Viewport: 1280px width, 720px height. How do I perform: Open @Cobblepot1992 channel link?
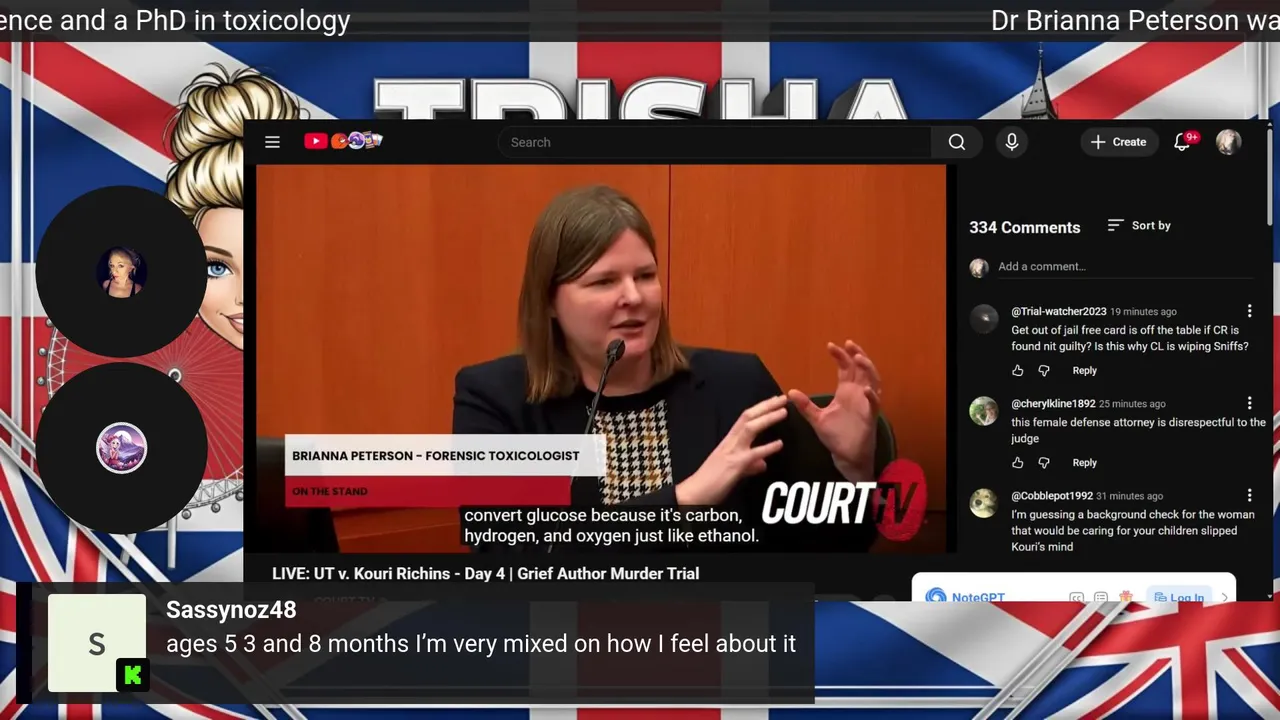pyautogui.click(x=1052, y=496)
